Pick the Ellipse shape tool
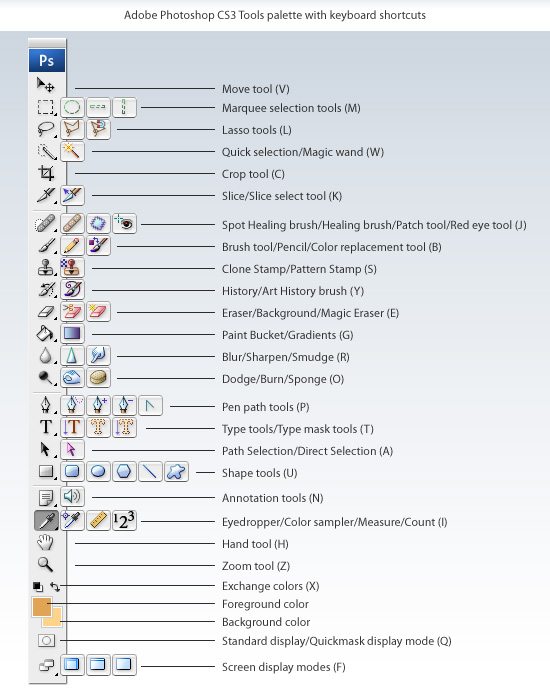This screenshot has width=550, height=700. (98, 471)
